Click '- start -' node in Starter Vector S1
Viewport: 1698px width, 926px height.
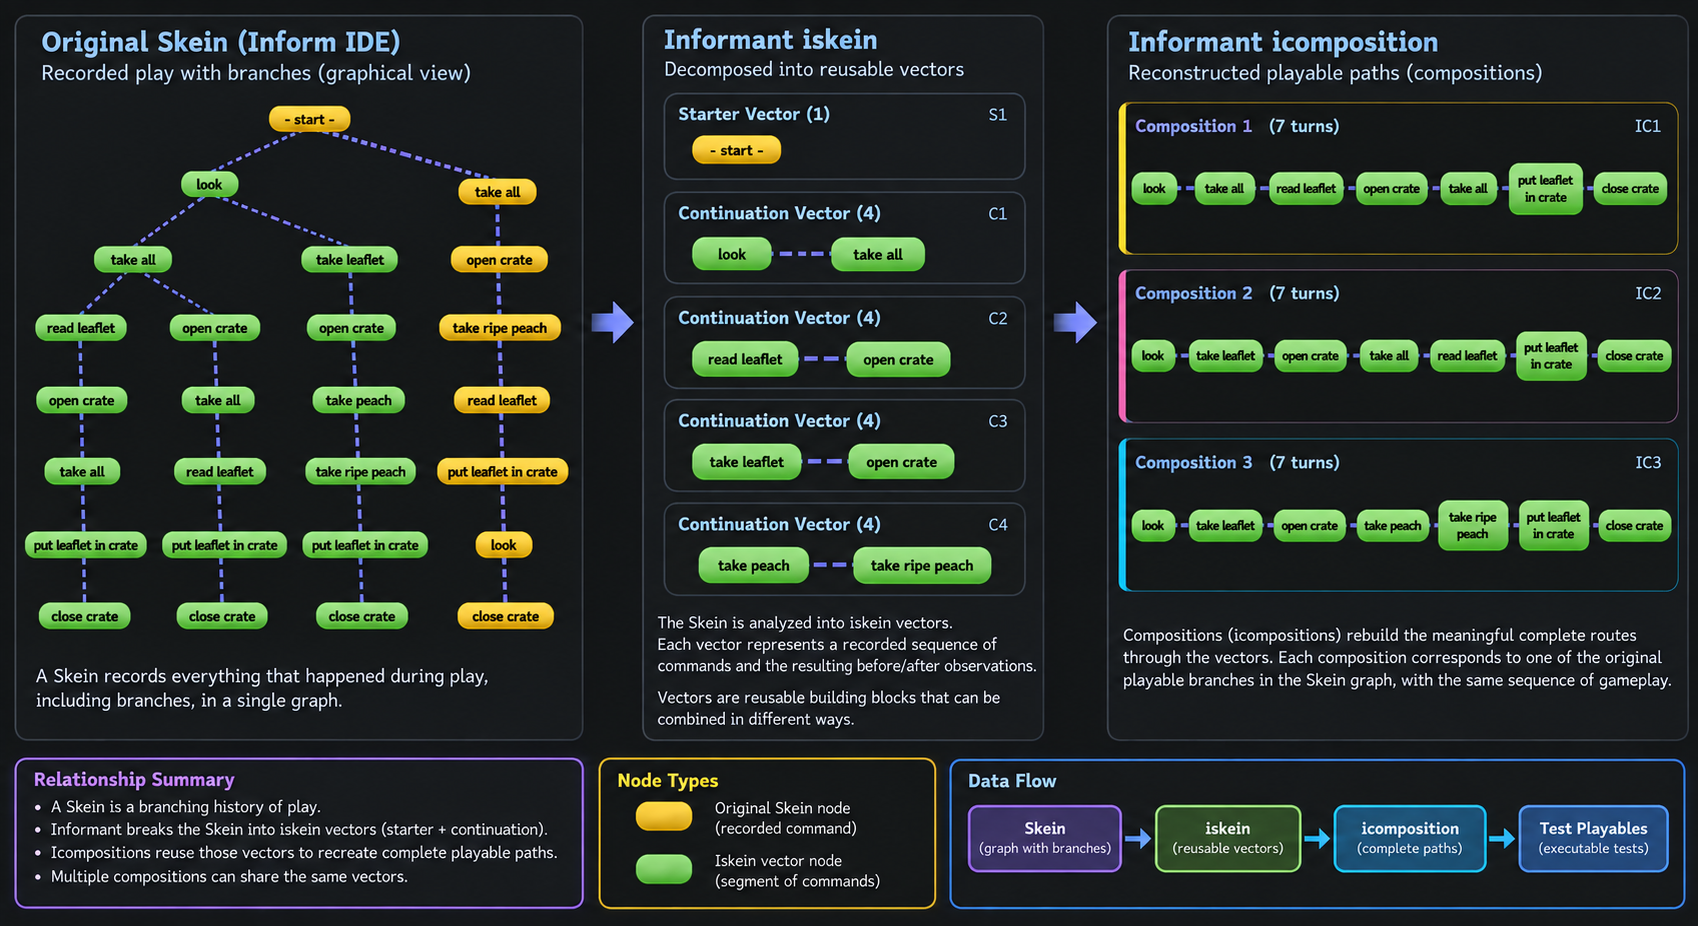736,150
